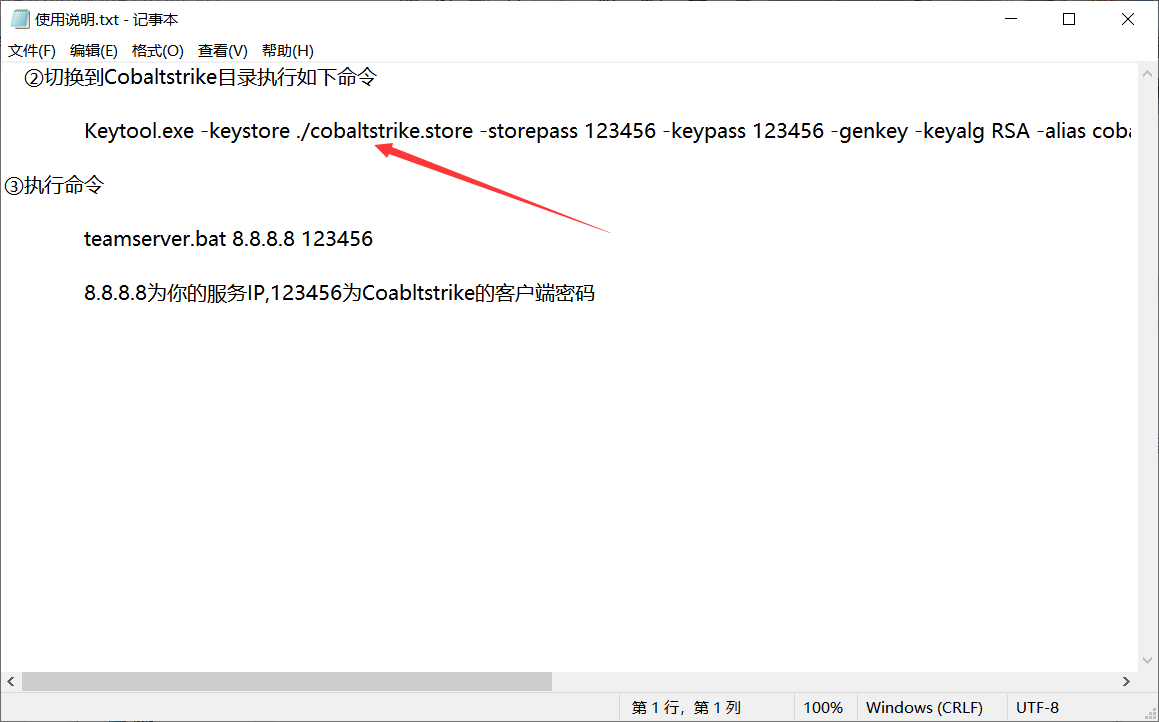This screenshot has width=1159, height=722.
Task: Open the 格式(O) menu
Action: click(158, 50)
